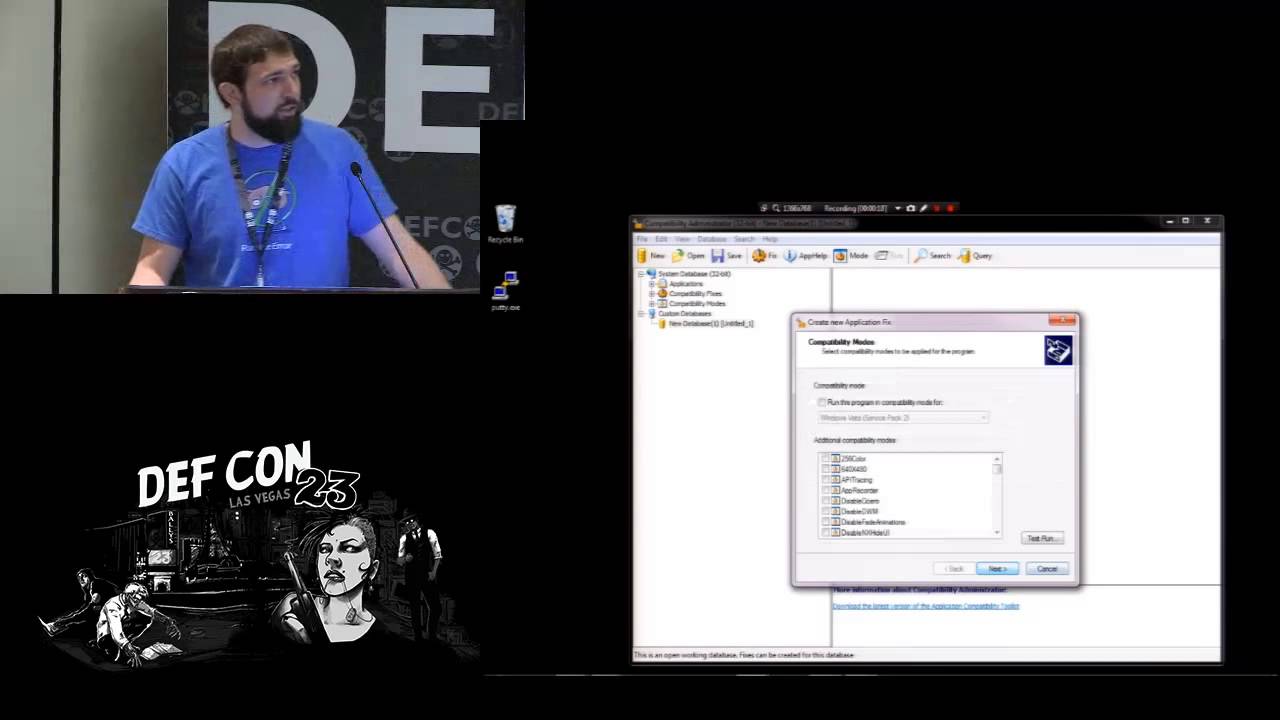
Task: Click the Test Run button
Action: point(1041,538)
